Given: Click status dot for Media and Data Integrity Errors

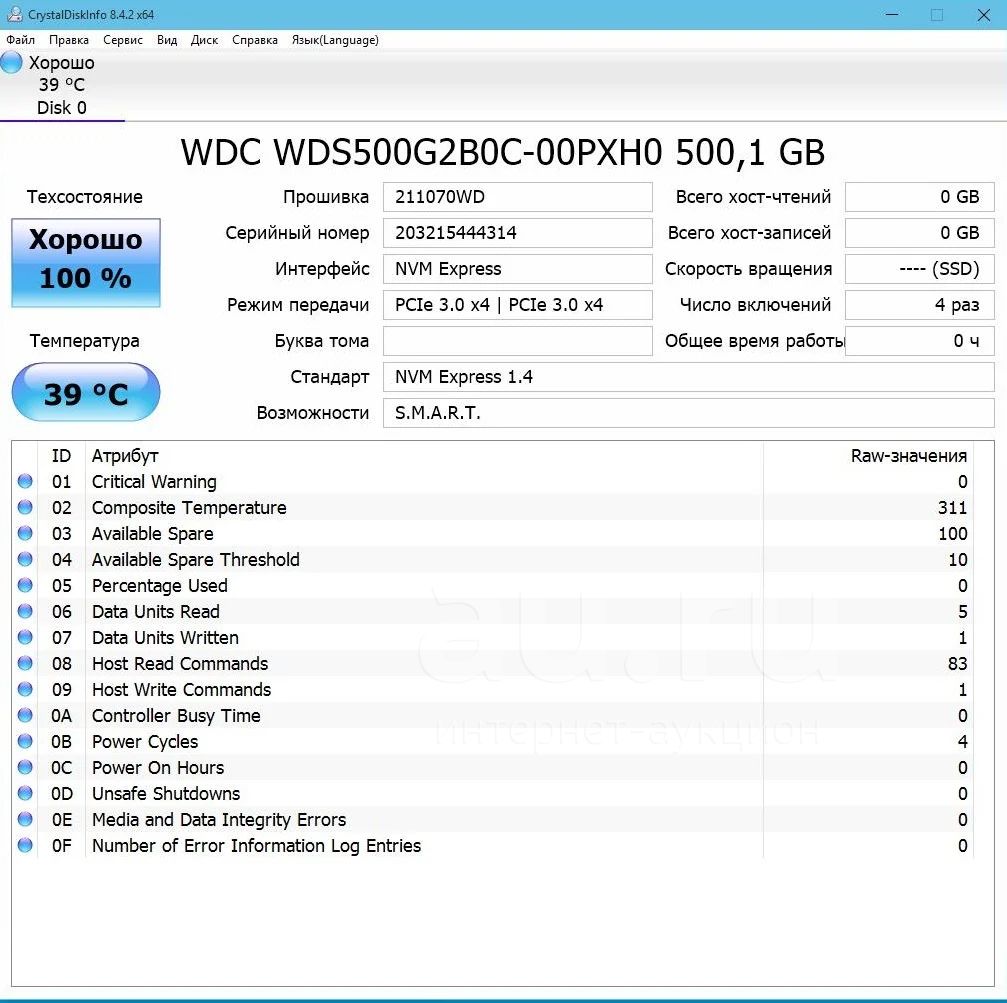Looking at the screenshot, I should 25,819.
